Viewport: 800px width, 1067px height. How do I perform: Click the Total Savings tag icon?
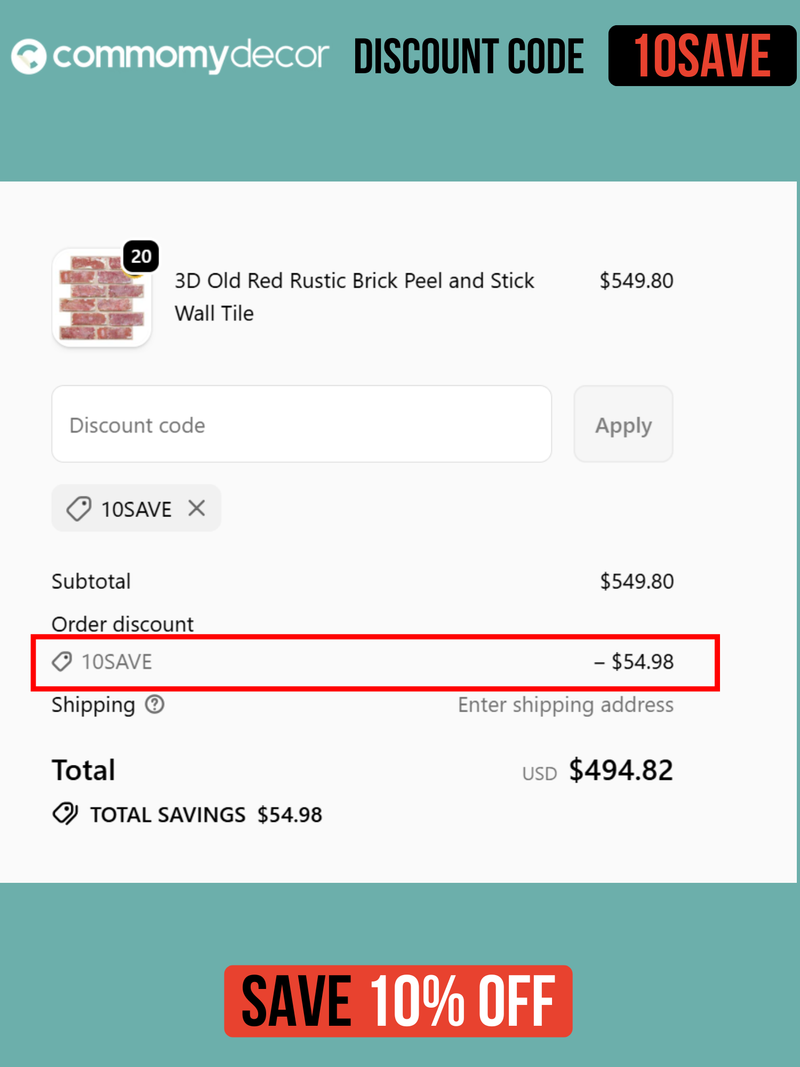[65, 814]
